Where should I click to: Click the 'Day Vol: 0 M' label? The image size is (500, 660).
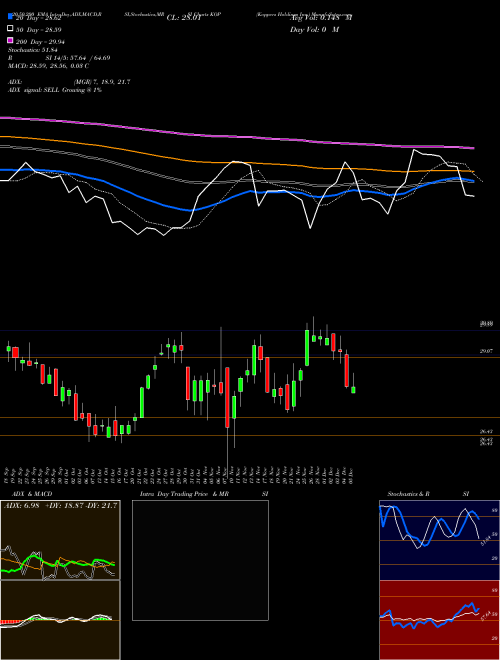click(314, 29)
